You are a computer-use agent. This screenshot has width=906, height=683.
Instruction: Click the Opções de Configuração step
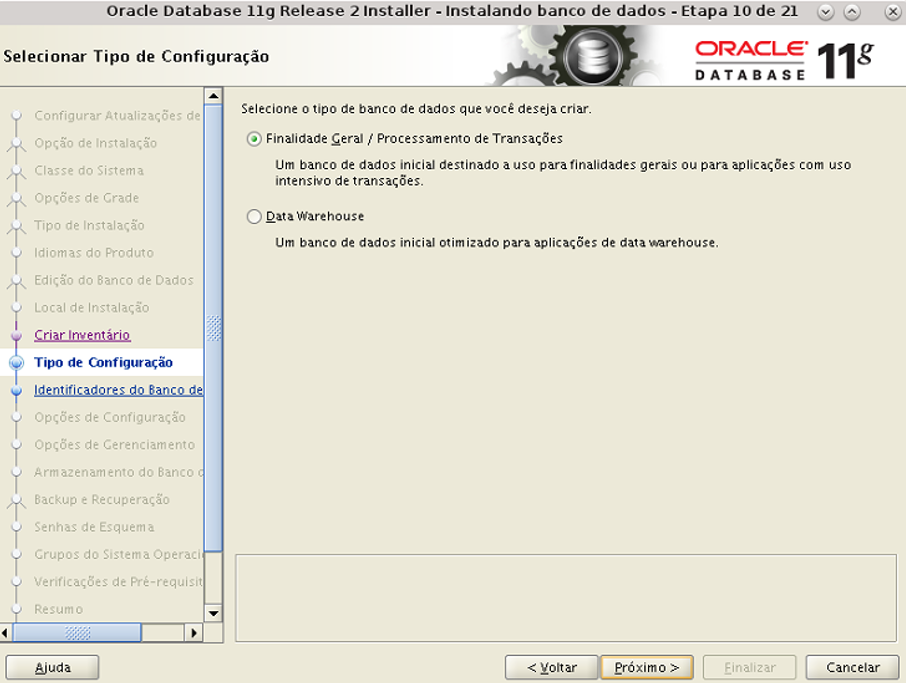[x=110, y=417]
